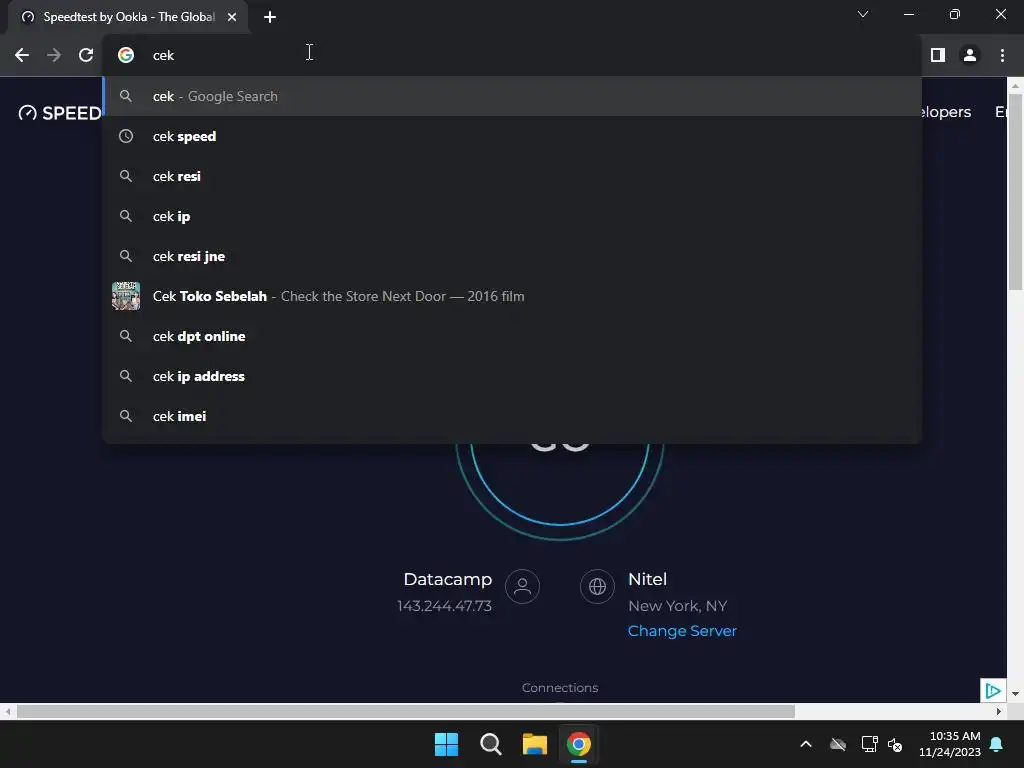Close the Speedtest by Ookla tab

(232, 17)
